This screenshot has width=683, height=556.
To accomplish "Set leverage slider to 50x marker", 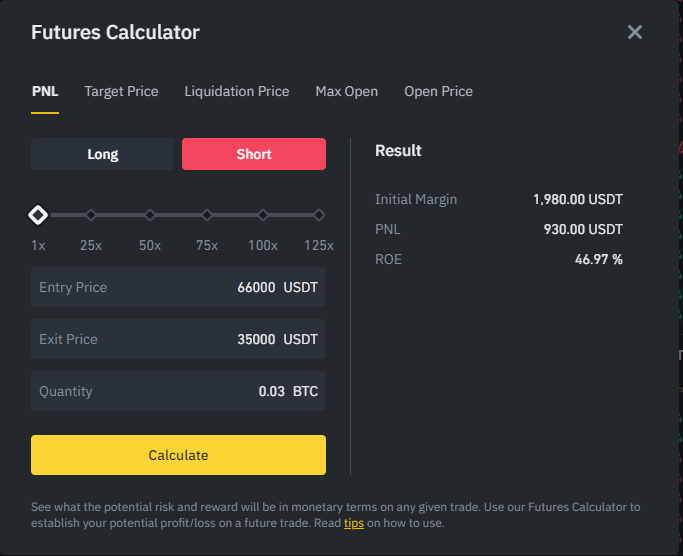I will (x=150, y=215).
